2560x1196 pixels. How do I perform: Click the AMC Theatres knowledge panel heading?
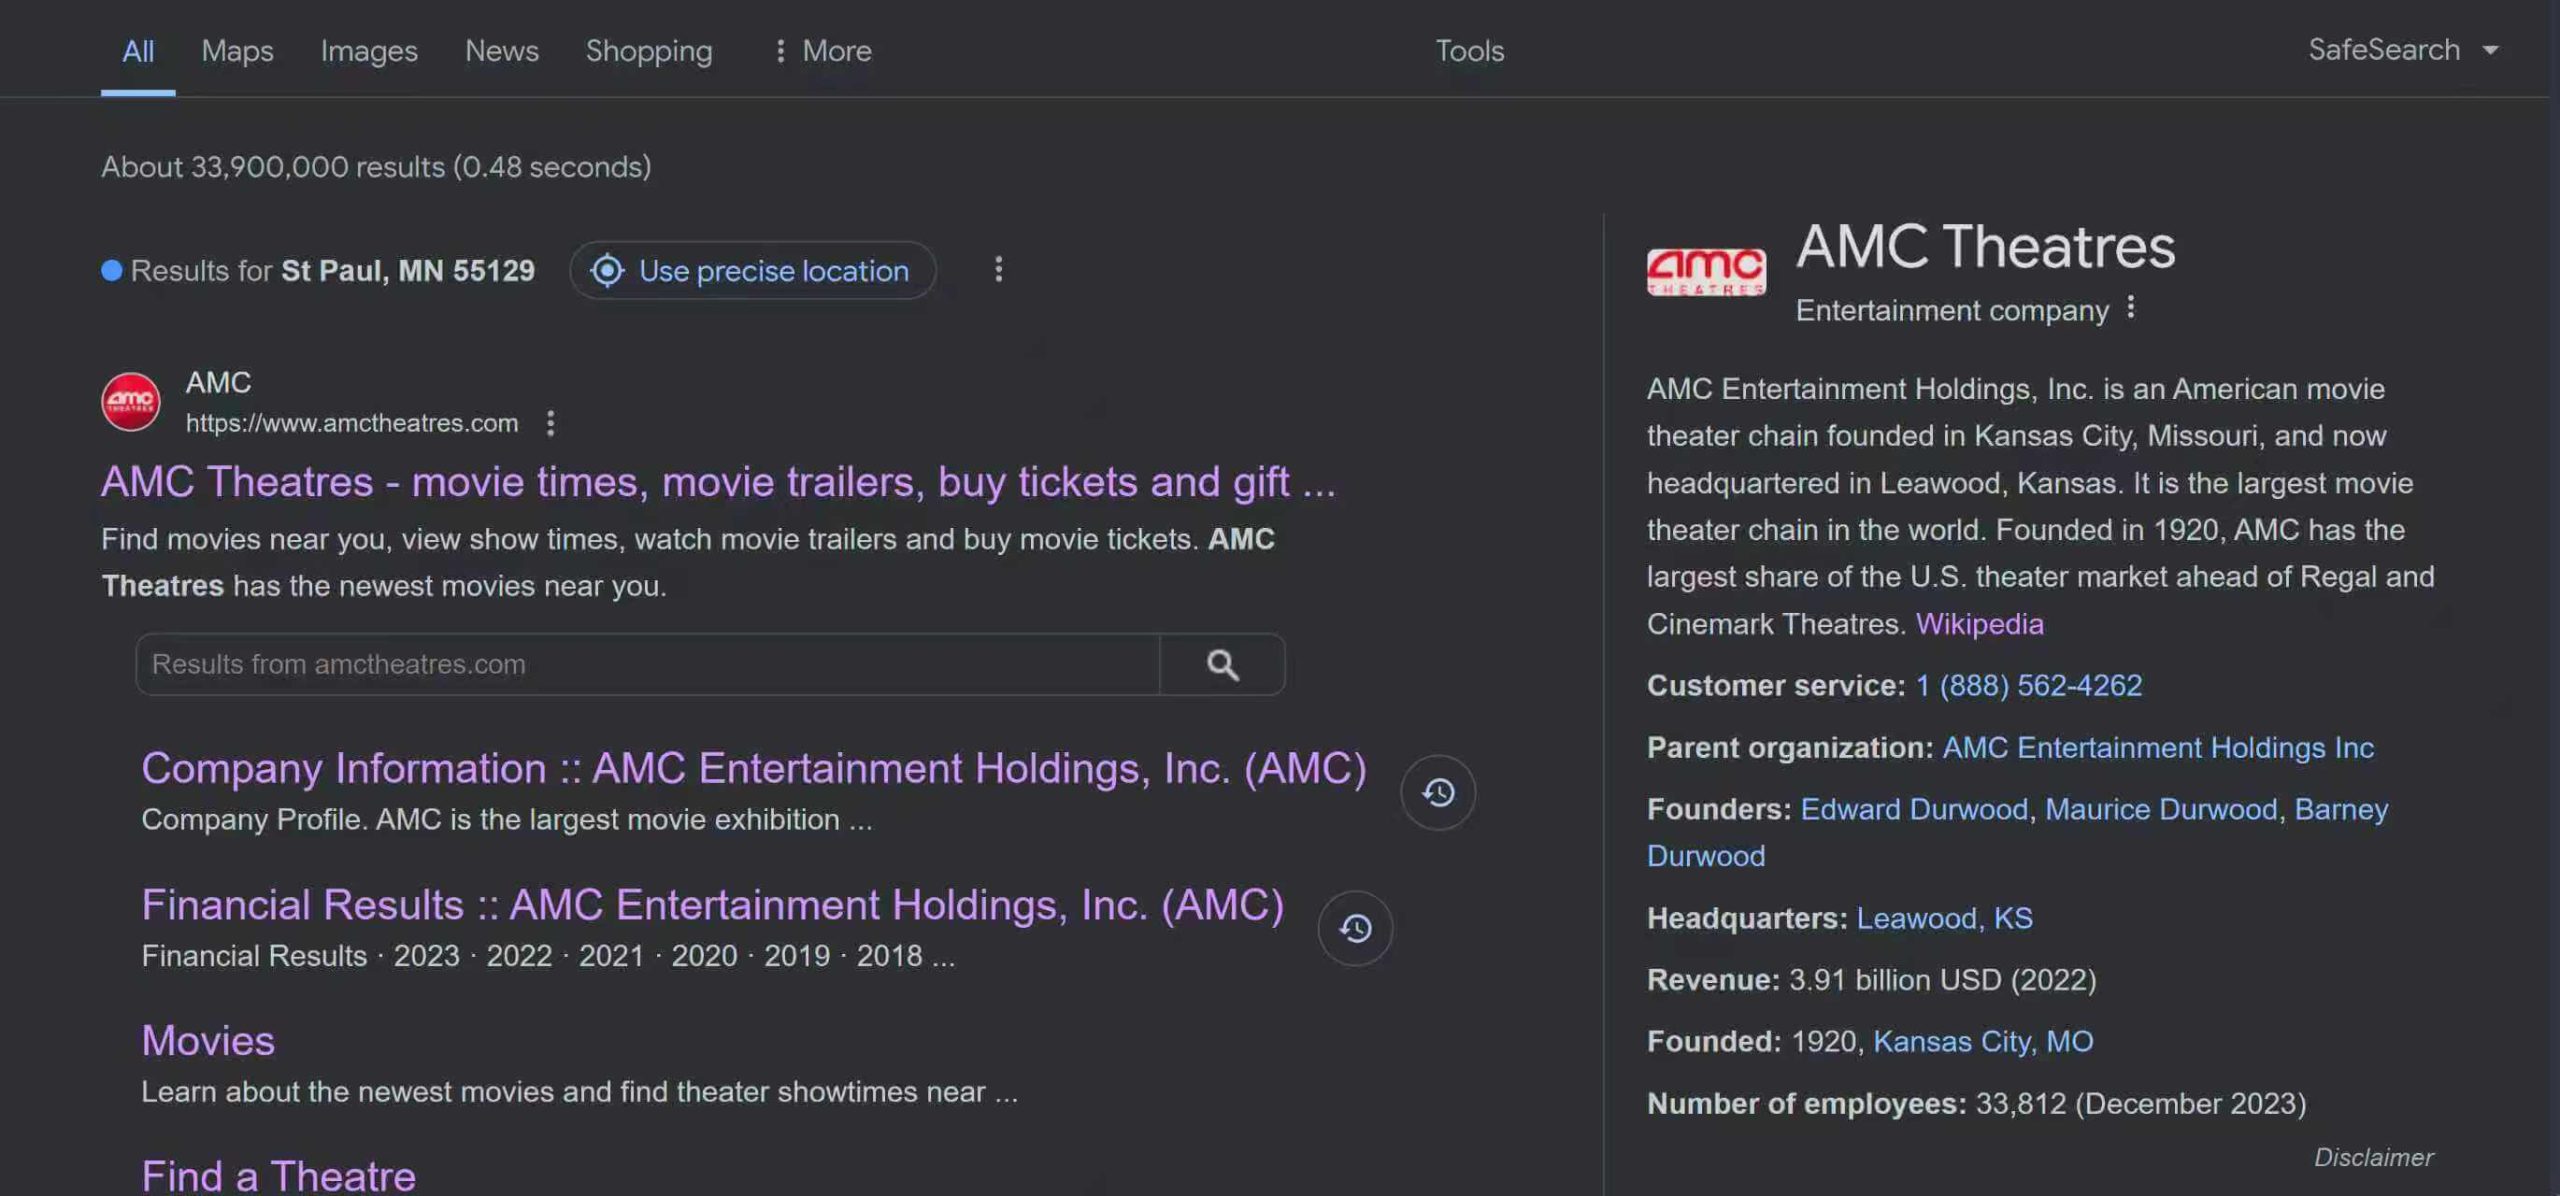click(x=1985, y=247)
